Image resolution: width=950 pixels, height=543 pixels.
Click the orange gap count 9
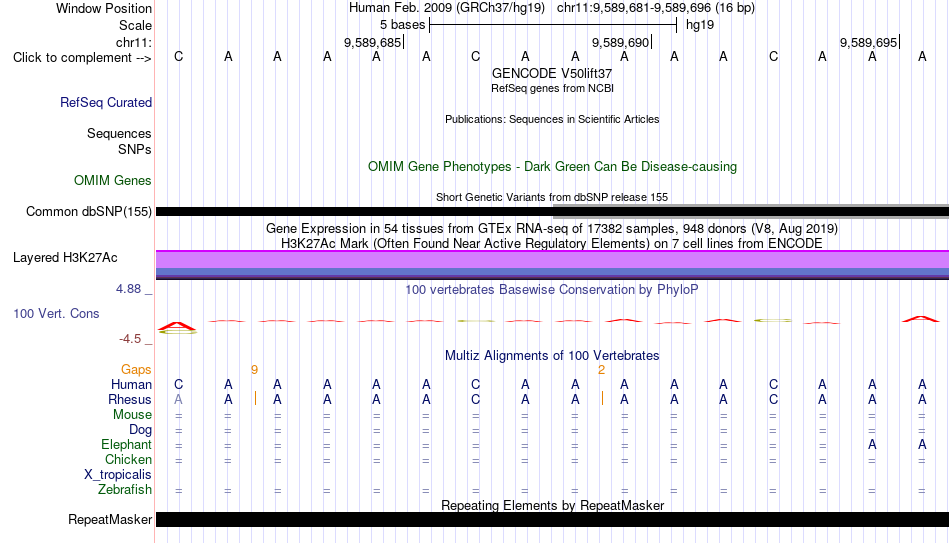(x=254, y=370)
